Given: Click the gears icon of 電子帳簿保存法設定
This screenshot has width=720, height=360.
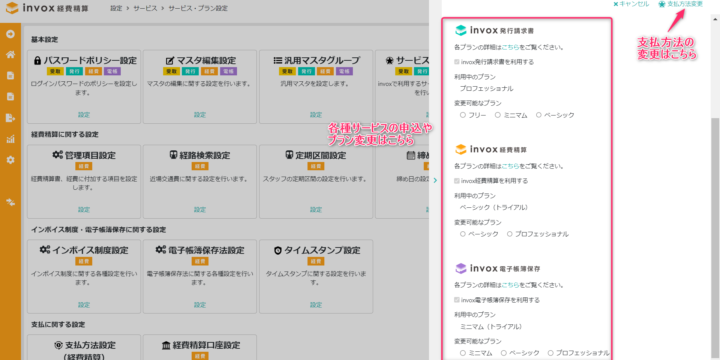Looking at the screenshot, I should (x=161, y=250).
